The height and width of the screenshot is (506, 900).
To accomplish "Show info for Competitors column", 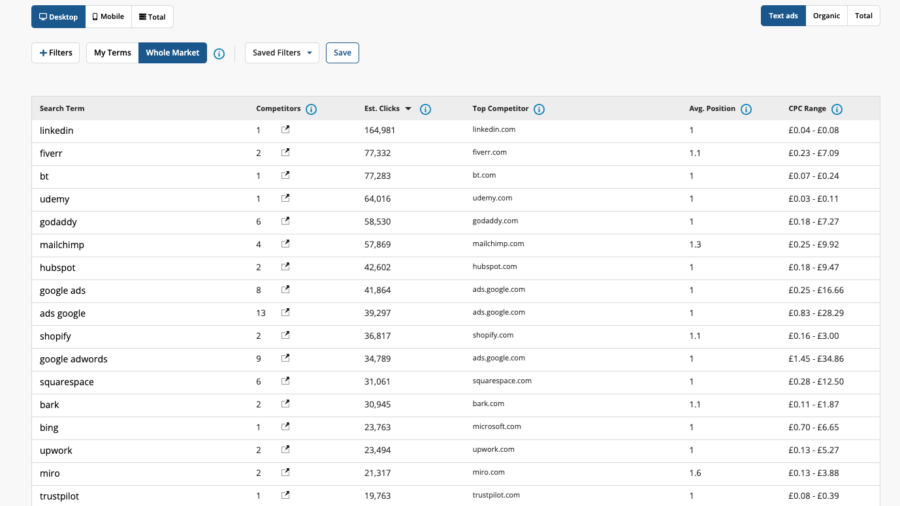I will point(311,109).
